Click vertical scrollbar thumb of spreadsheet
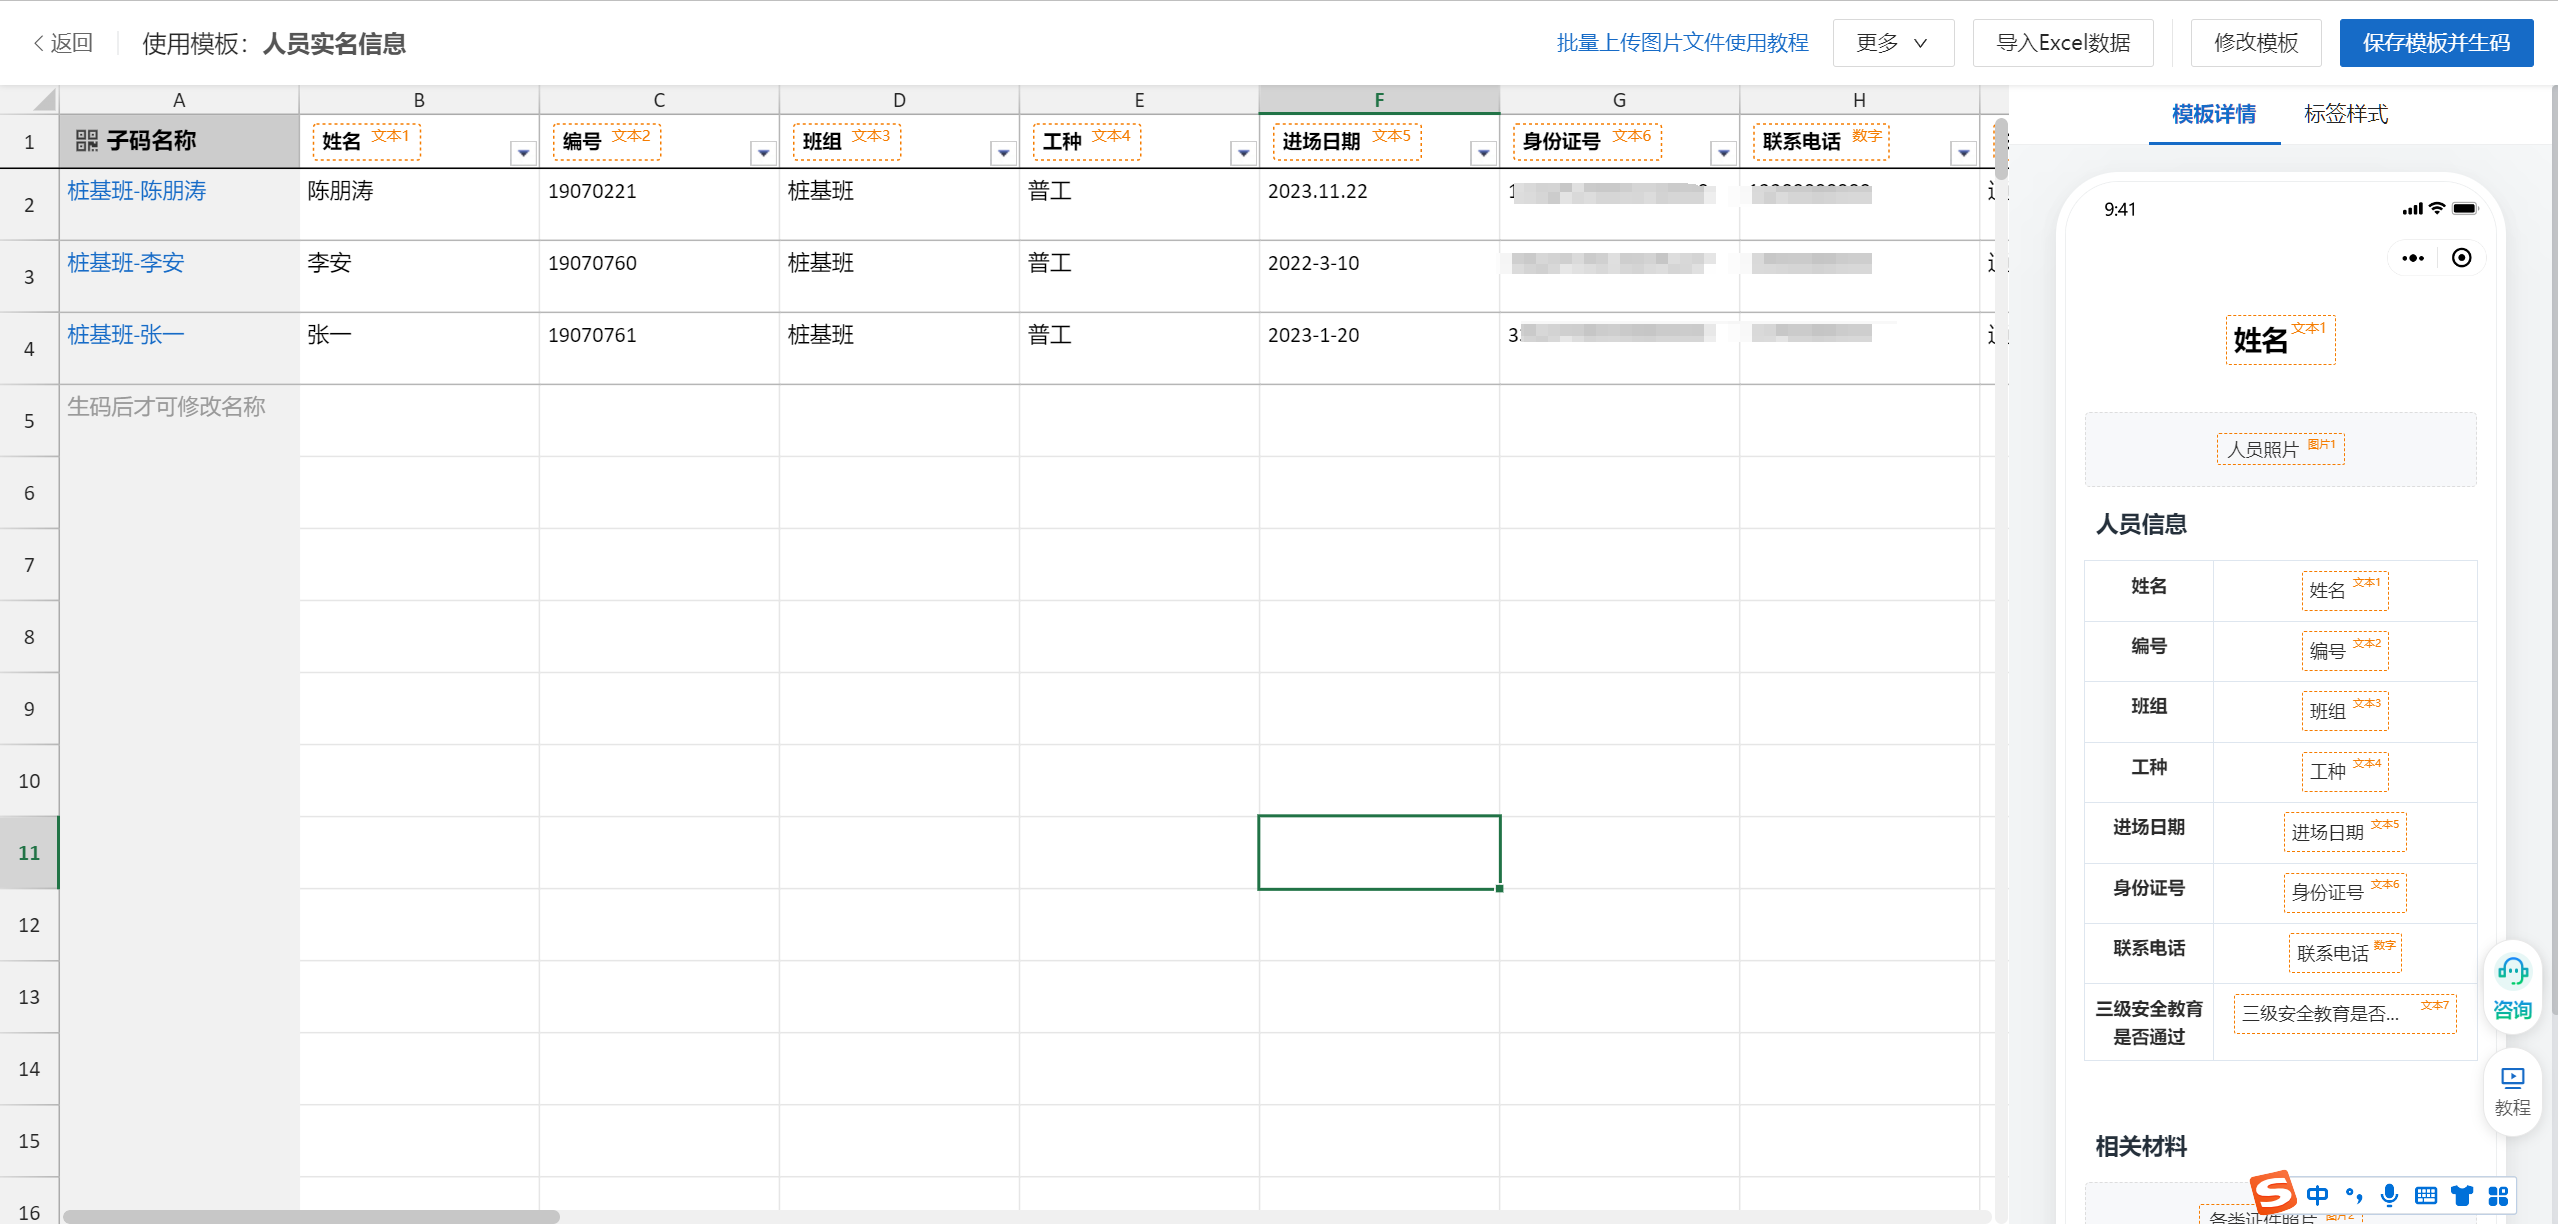This screenshot has height=1224, width=2558. pos(2000,148)
